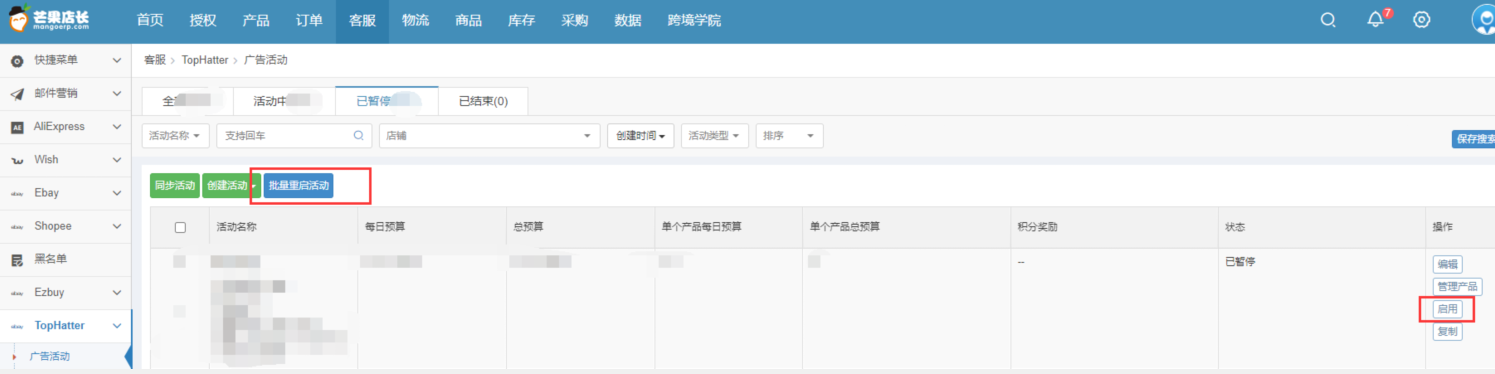The width and height of the screenshot is (1495, 374).
Task: Expand the Ezbuy chevron
Action: click(117, 292)
